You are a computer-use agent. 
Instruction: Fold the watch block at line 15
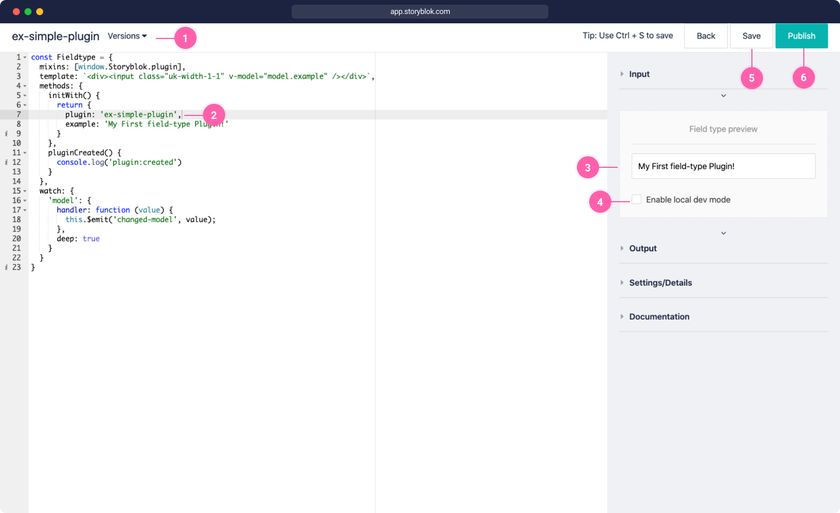pyautogui.click(x=25, y=191)
